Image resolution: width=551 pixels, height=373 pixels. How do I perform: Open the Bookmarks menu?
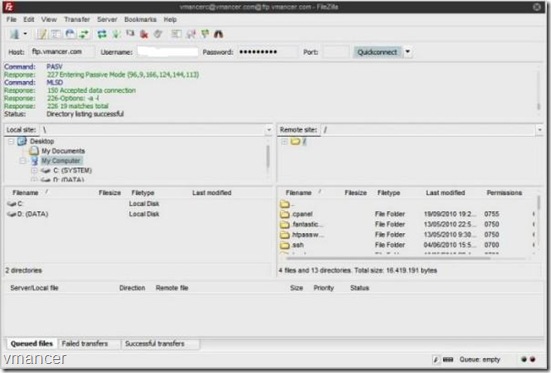[x=140, y=19]
